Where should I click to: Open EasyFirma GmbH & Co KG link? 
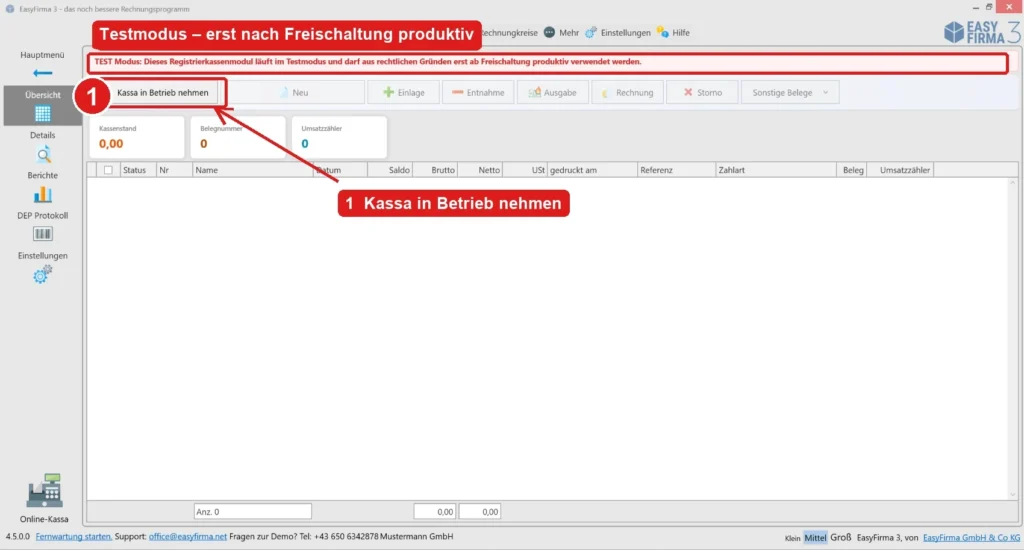pos(971,538)
